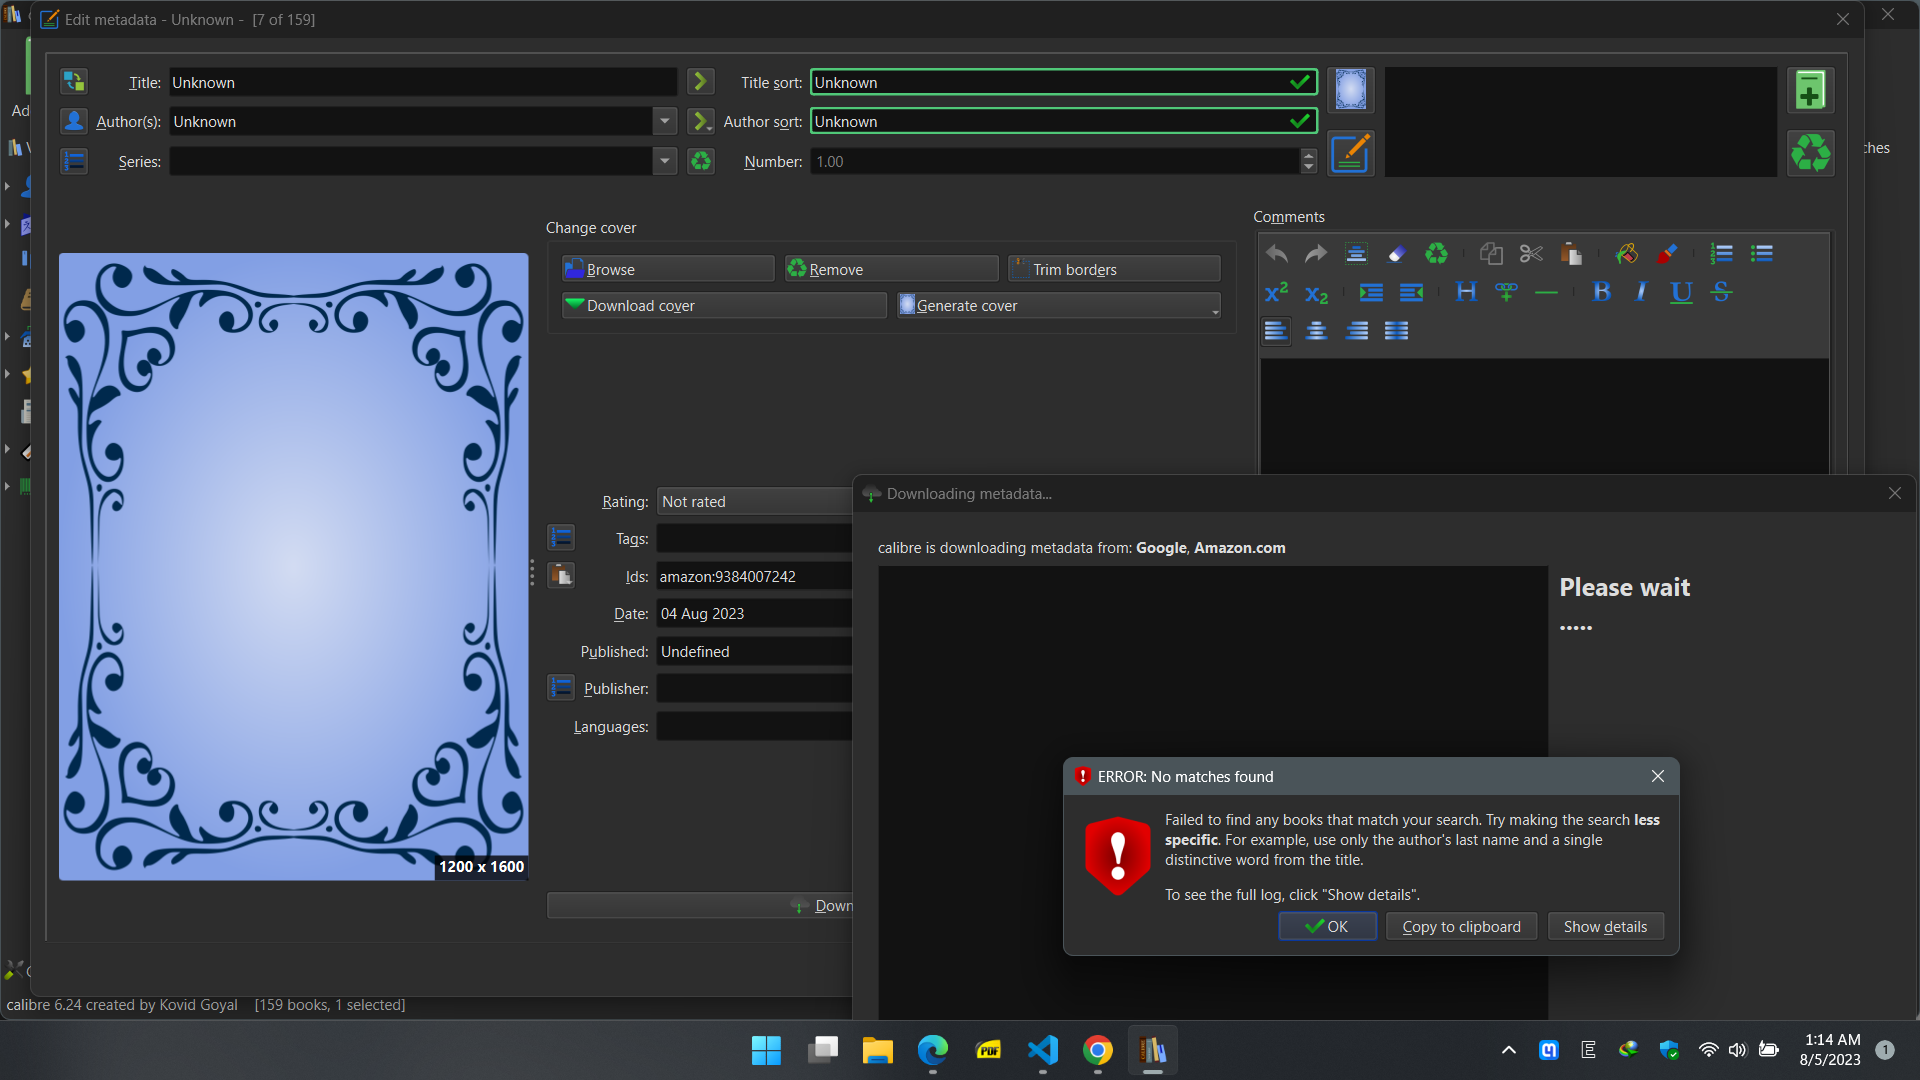This screenshot has height=1080, width=1920.
Task: Click OK in the error dialog
Action: click(1327, 927)
